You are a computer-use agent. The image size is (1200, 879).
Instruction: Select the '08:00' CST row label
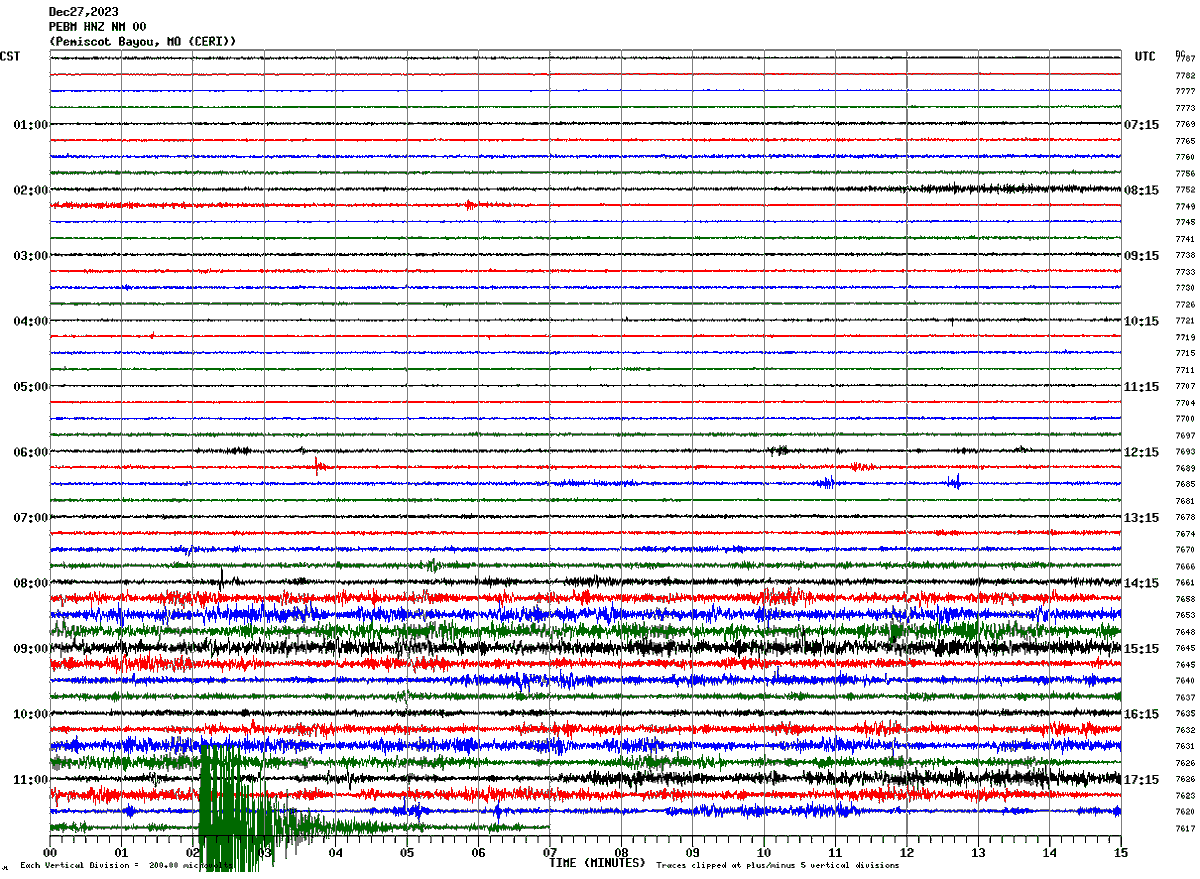[x=31, y=583]
